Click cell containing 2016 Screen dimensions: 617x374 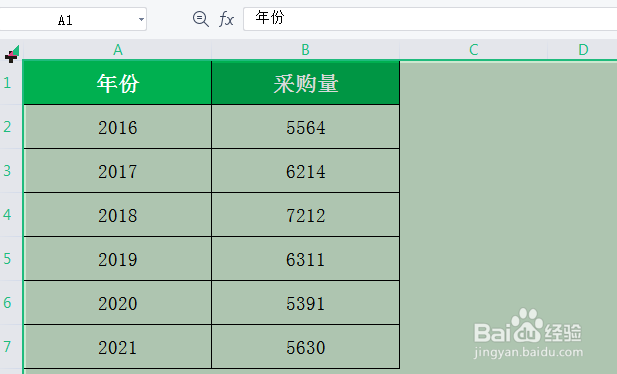pyautogui.click(x=117, y=127)
